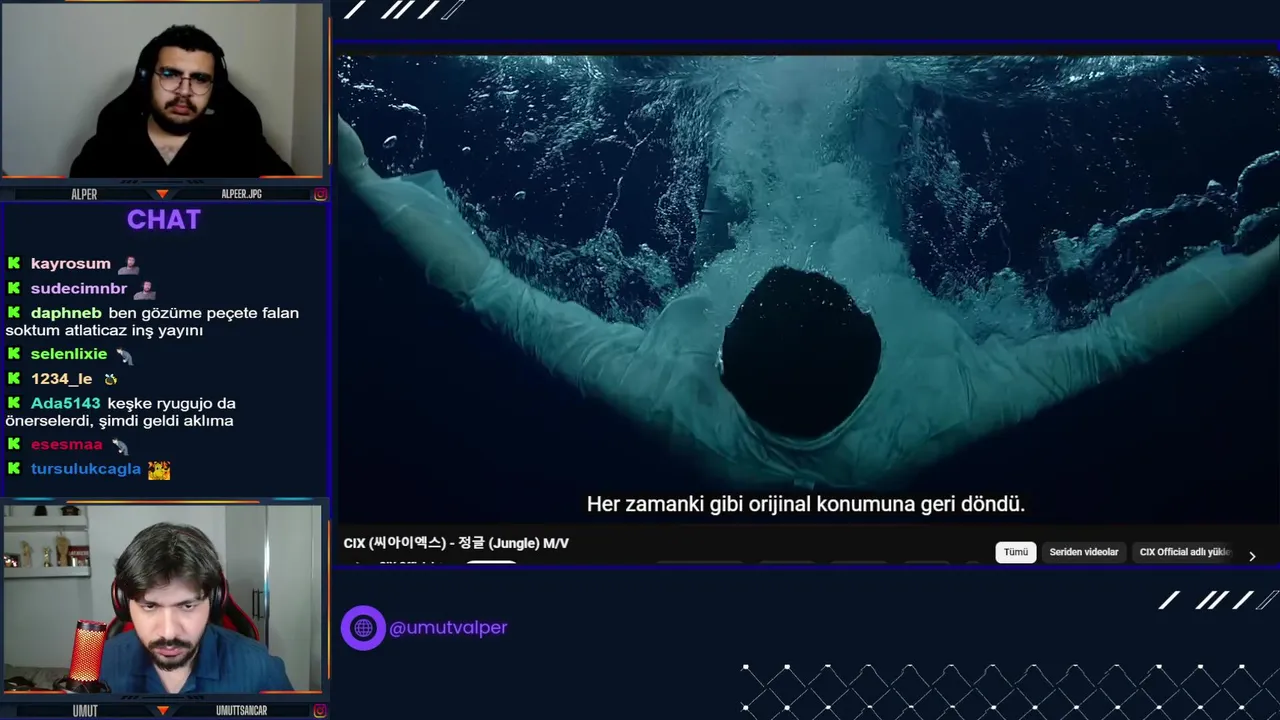1280x720 pixels.
Task: Open the @umutvalper handle link
Action: tap(448, 628)
